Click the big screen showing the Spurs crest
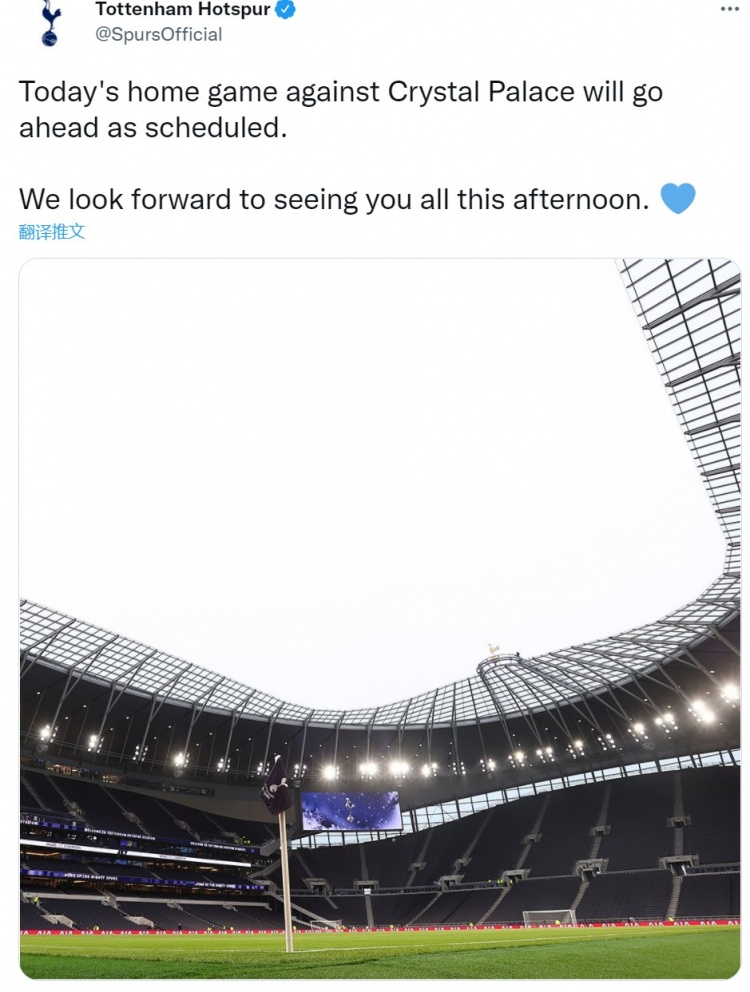 click(x=351, y=810)
